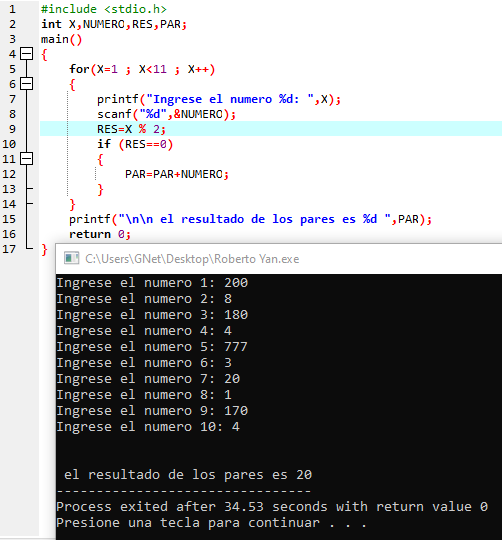
Task: Click line number 1 in the gutter
Action: tap(12, 9)
